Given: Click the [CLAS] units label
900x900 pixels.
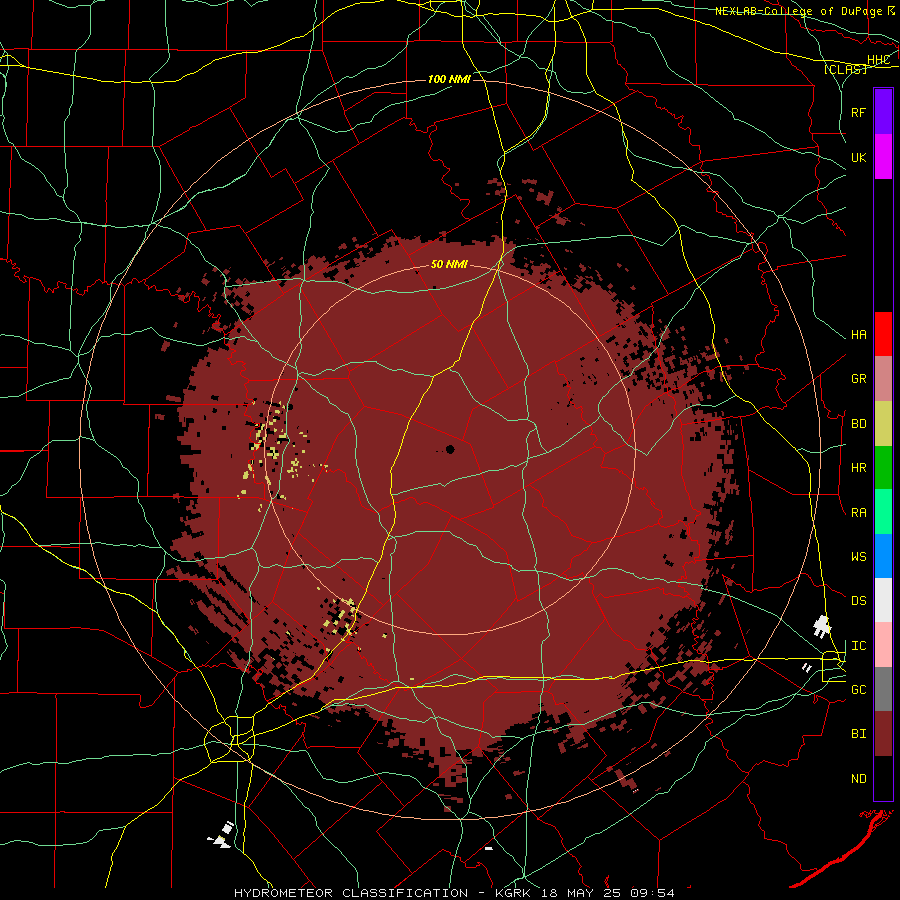Looking at the screenshot, I should pyautogui.click(x=845, y=70).
